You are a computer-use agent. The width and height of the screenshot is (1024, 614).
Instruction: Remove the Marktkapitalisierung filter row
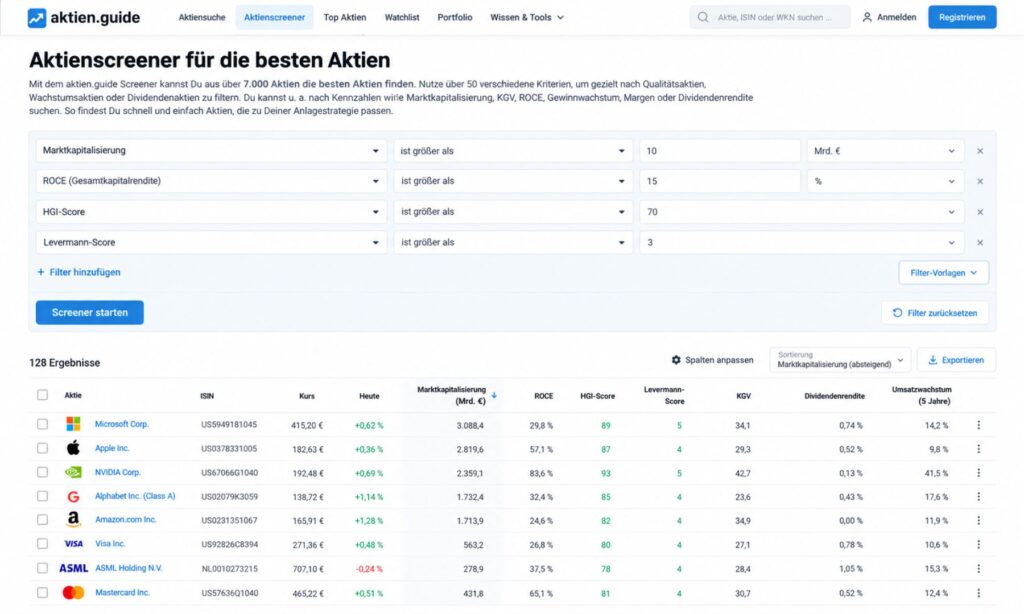tap(980, 151)
